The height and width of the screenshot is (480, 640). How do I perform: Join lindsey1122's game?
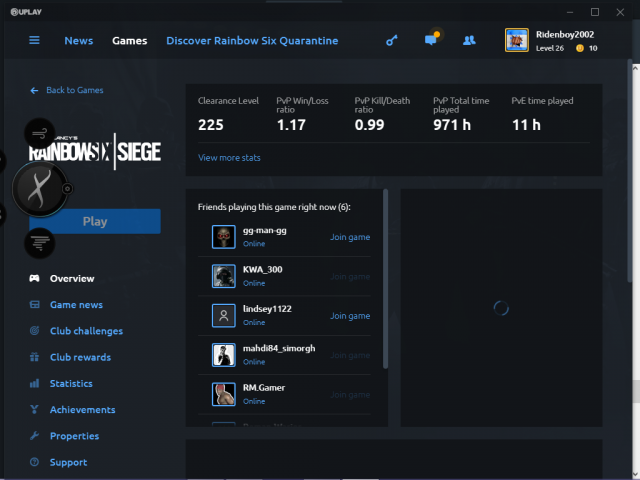click(350, 316)
